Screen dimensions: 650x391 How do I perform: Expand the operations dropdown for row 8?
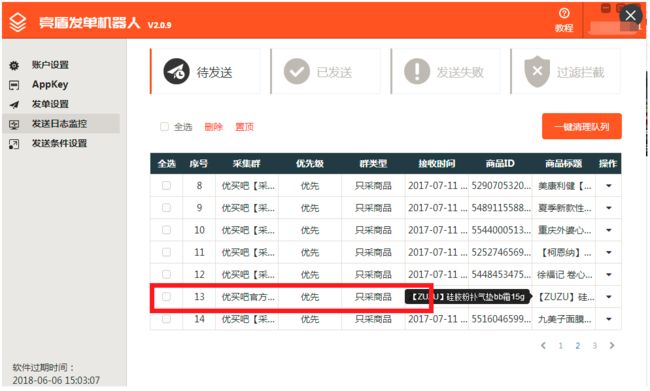coord(609,186)
